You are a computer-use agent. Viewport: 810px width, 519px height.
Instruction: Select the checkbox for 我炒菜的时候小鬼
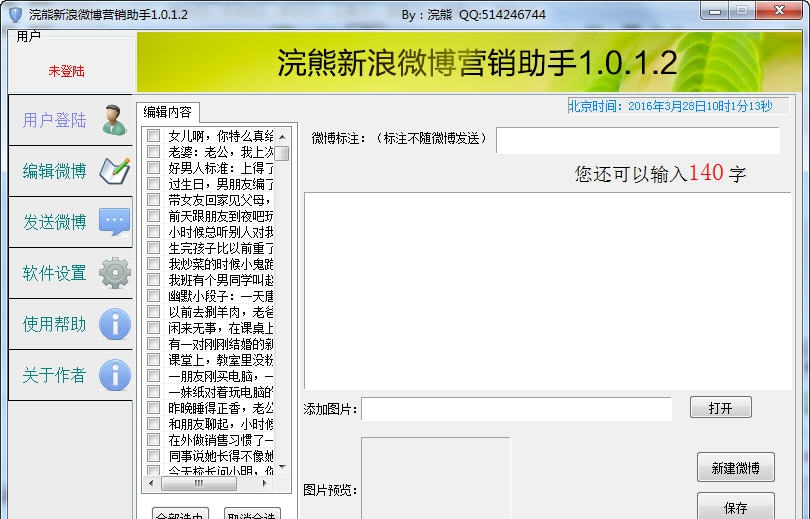coord(153,263)
